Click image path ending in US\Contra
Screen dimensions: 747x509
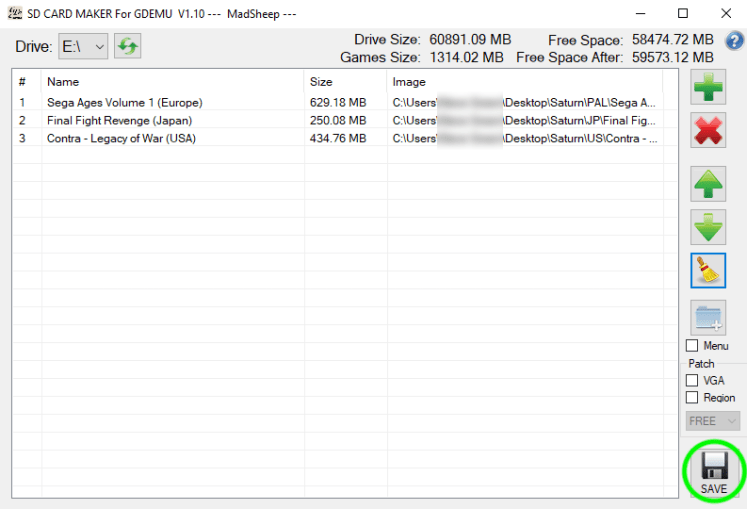coord(525,139)
